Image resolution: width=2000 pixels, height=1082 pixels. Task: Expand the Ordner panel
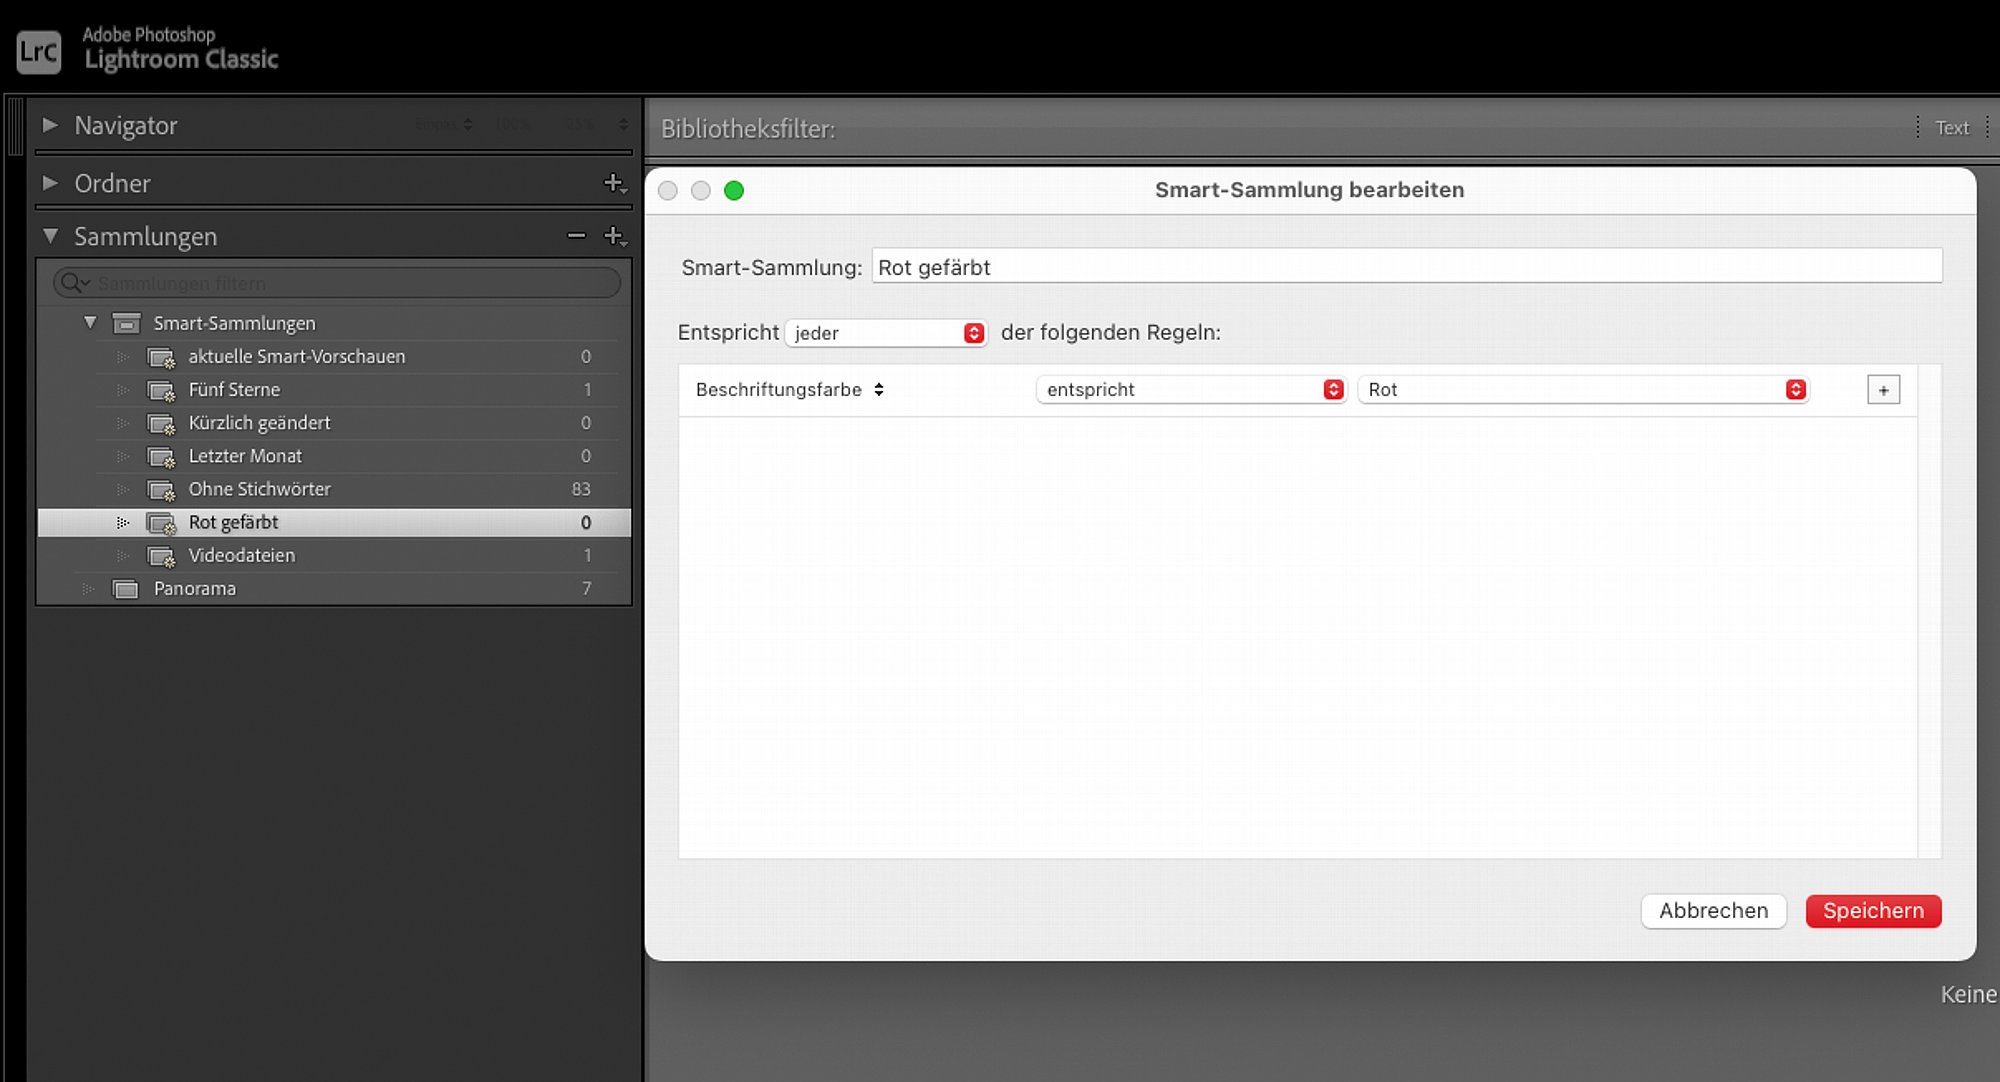click(50, 183)
